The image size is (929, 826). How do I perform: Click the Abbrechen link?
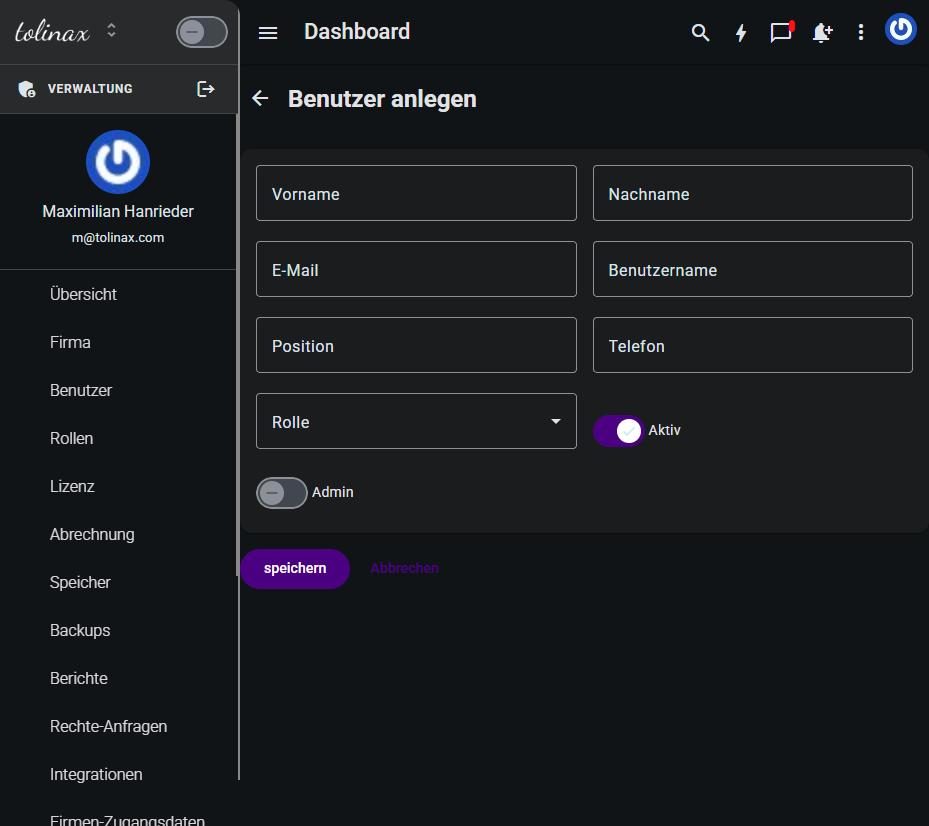[x=405, y=568]
